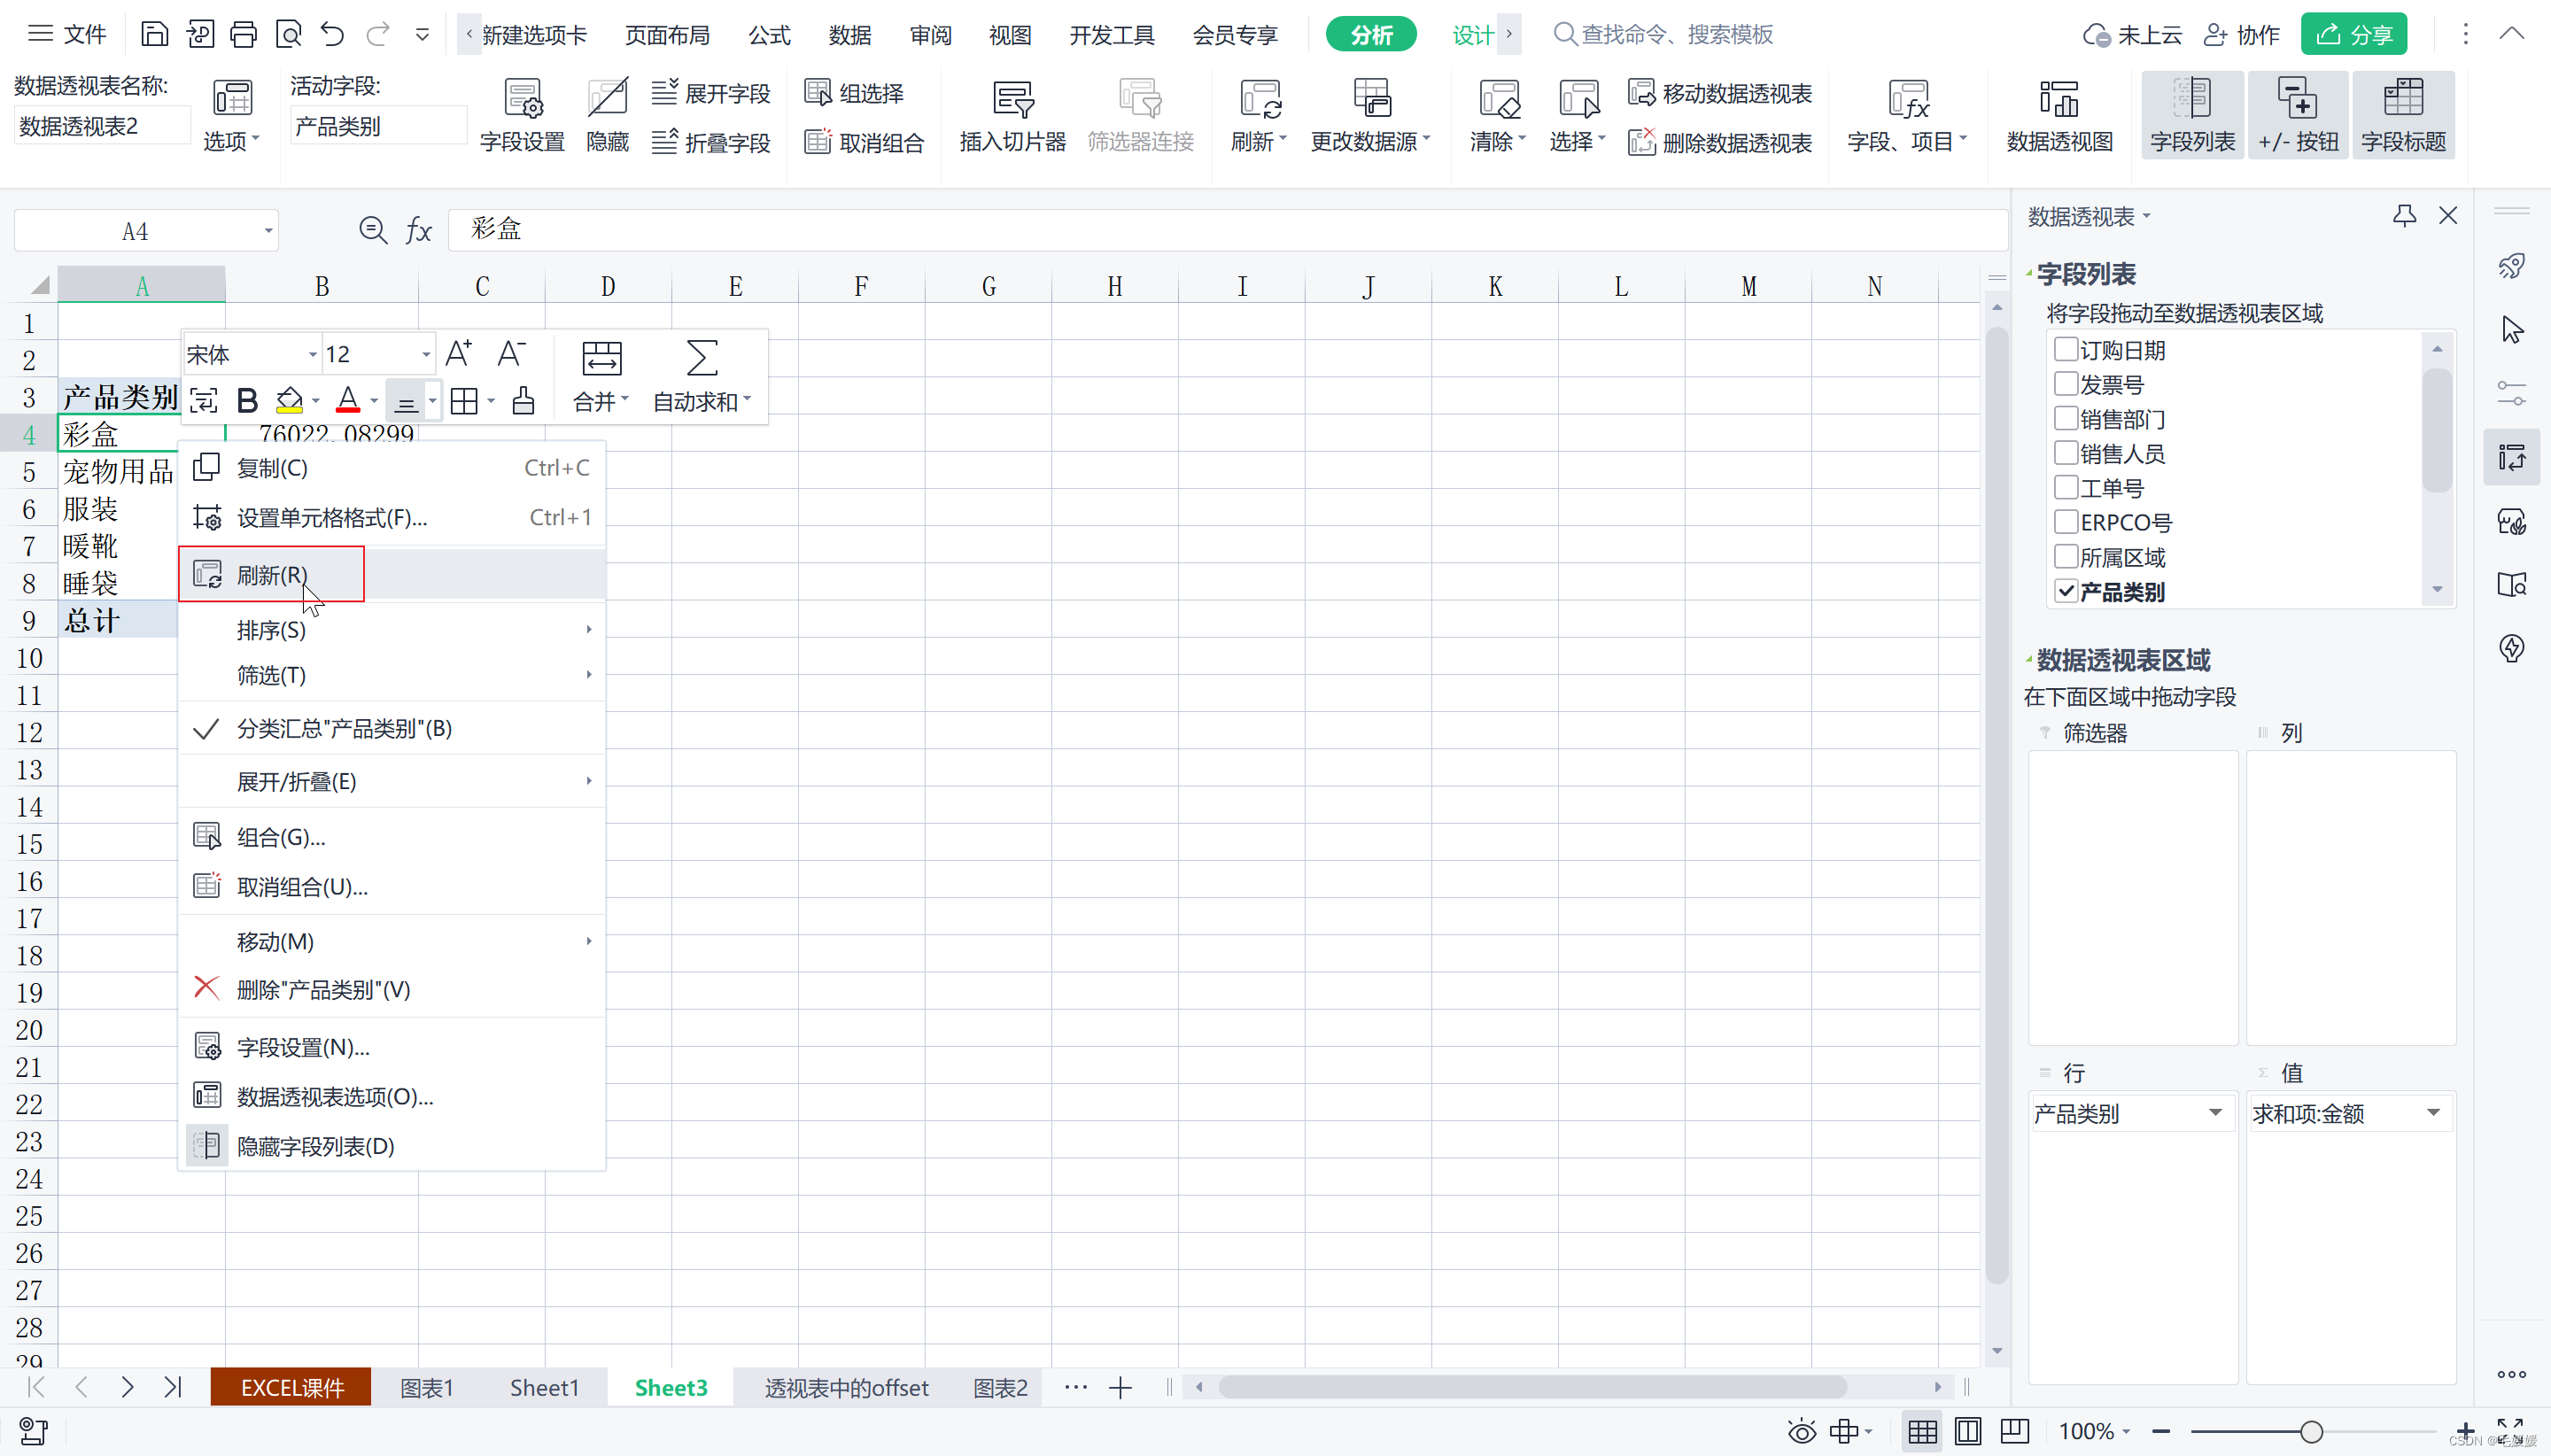This screenshot has width=2551, height=1456.
Task: Open 排序(S) submenu
Action: 392,630
